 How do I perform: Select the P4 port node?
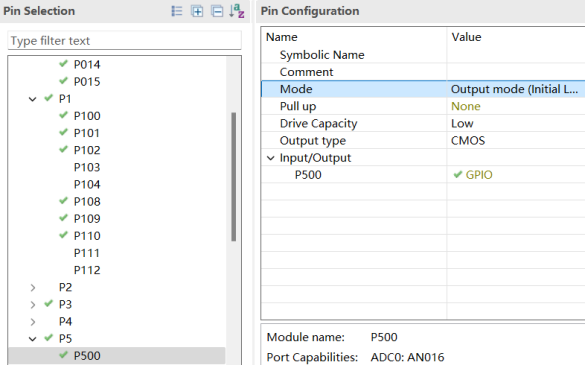[x=65, y=322]
